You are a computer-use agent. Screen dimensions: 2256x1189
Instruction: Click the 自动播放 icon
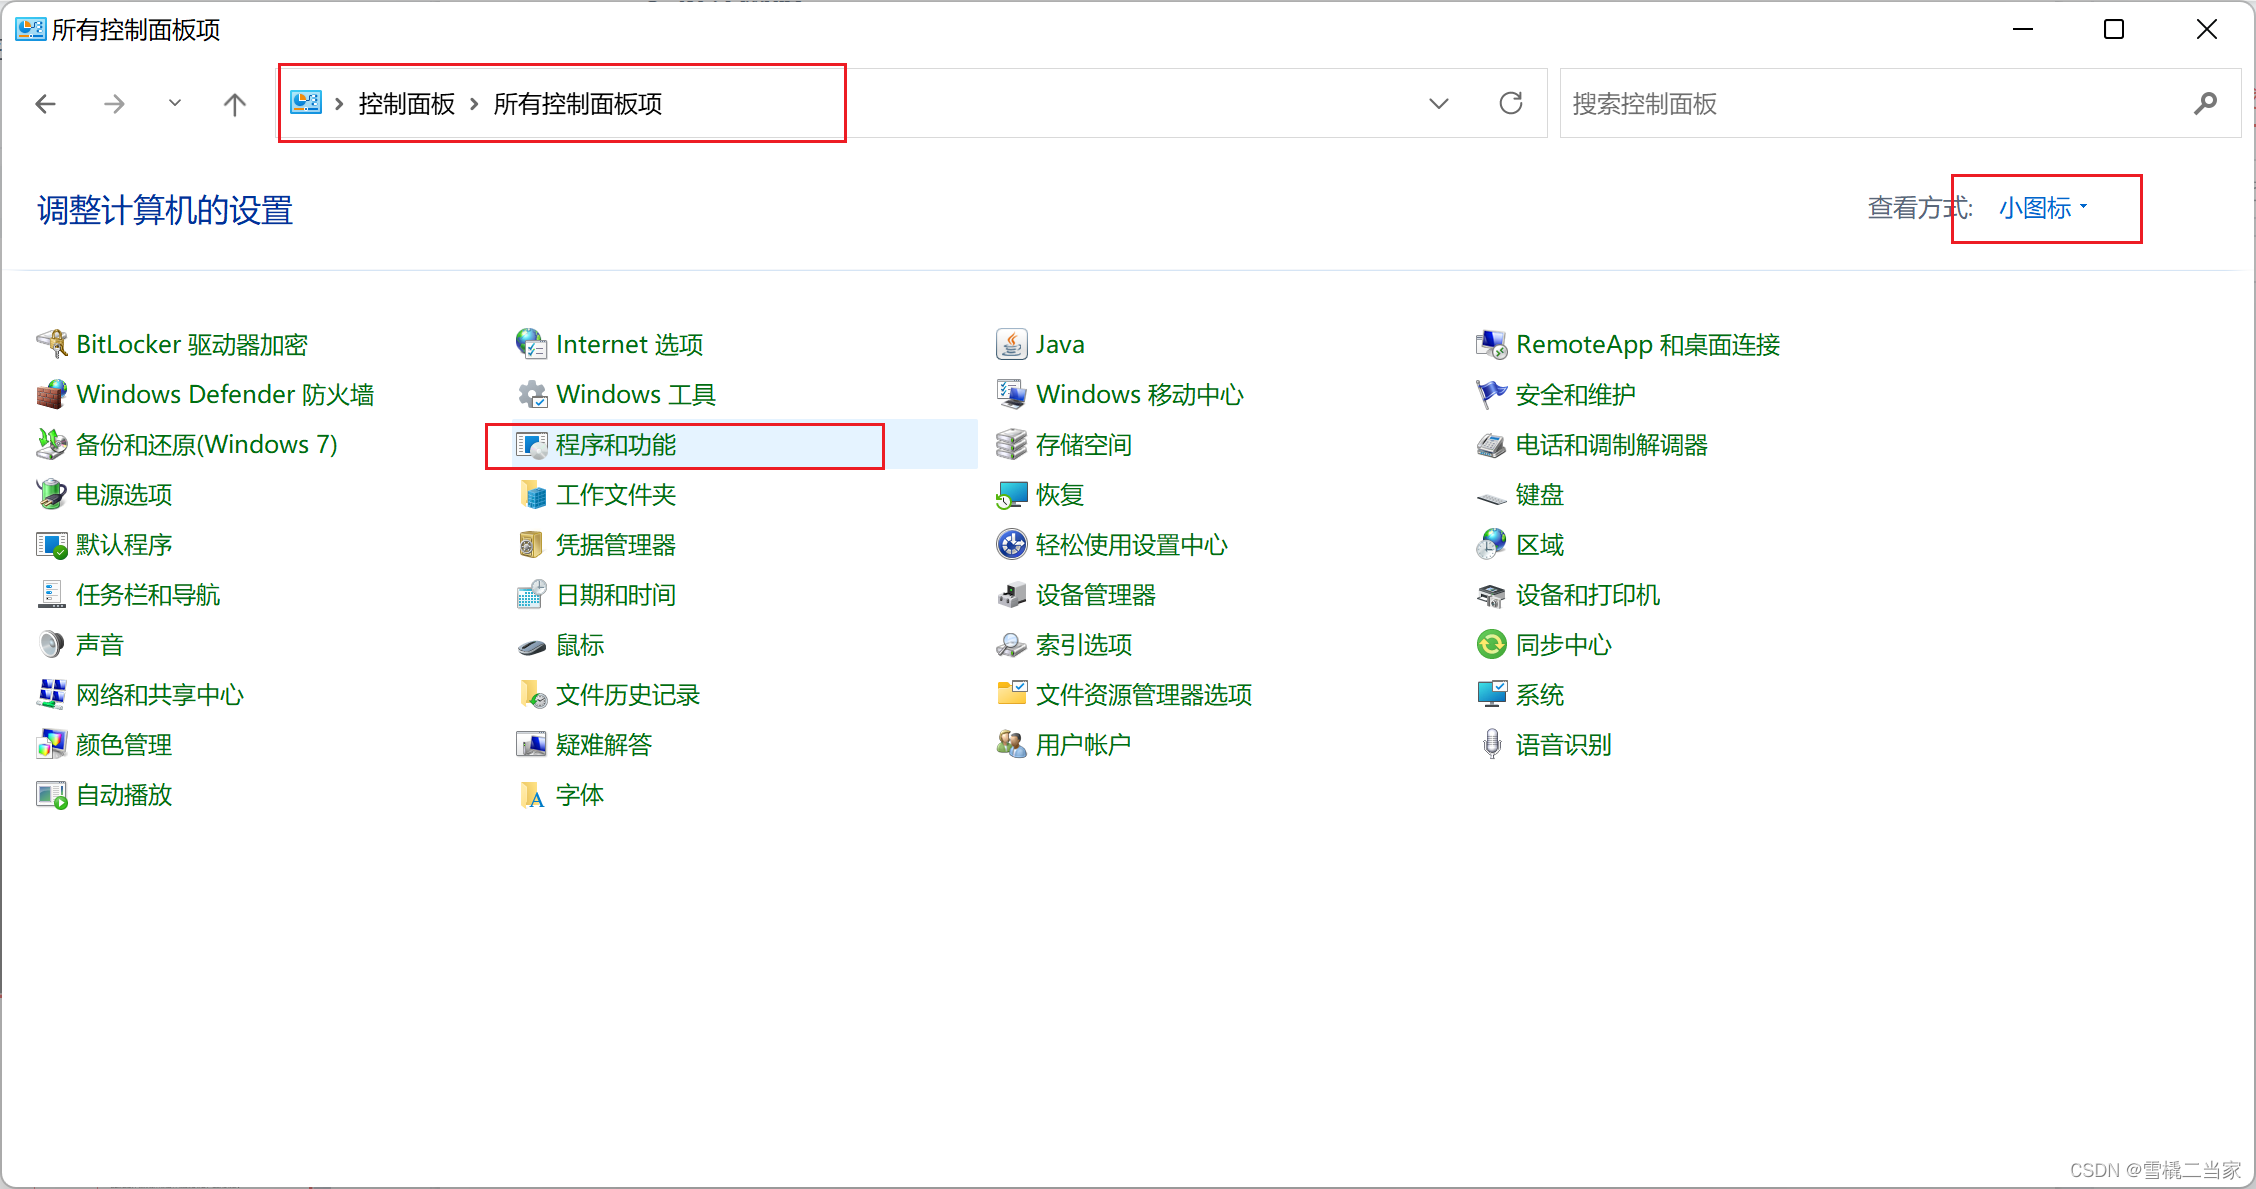[x=52, y=794]
